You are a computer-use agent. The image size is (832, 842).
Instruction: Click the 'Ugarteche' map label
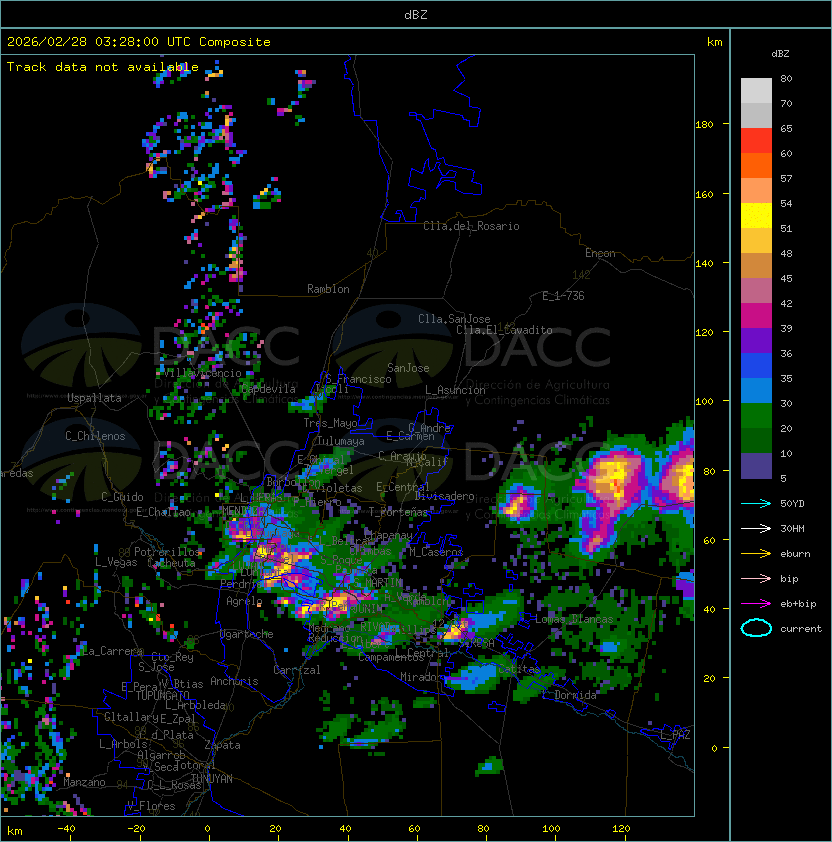pos(247,634)
